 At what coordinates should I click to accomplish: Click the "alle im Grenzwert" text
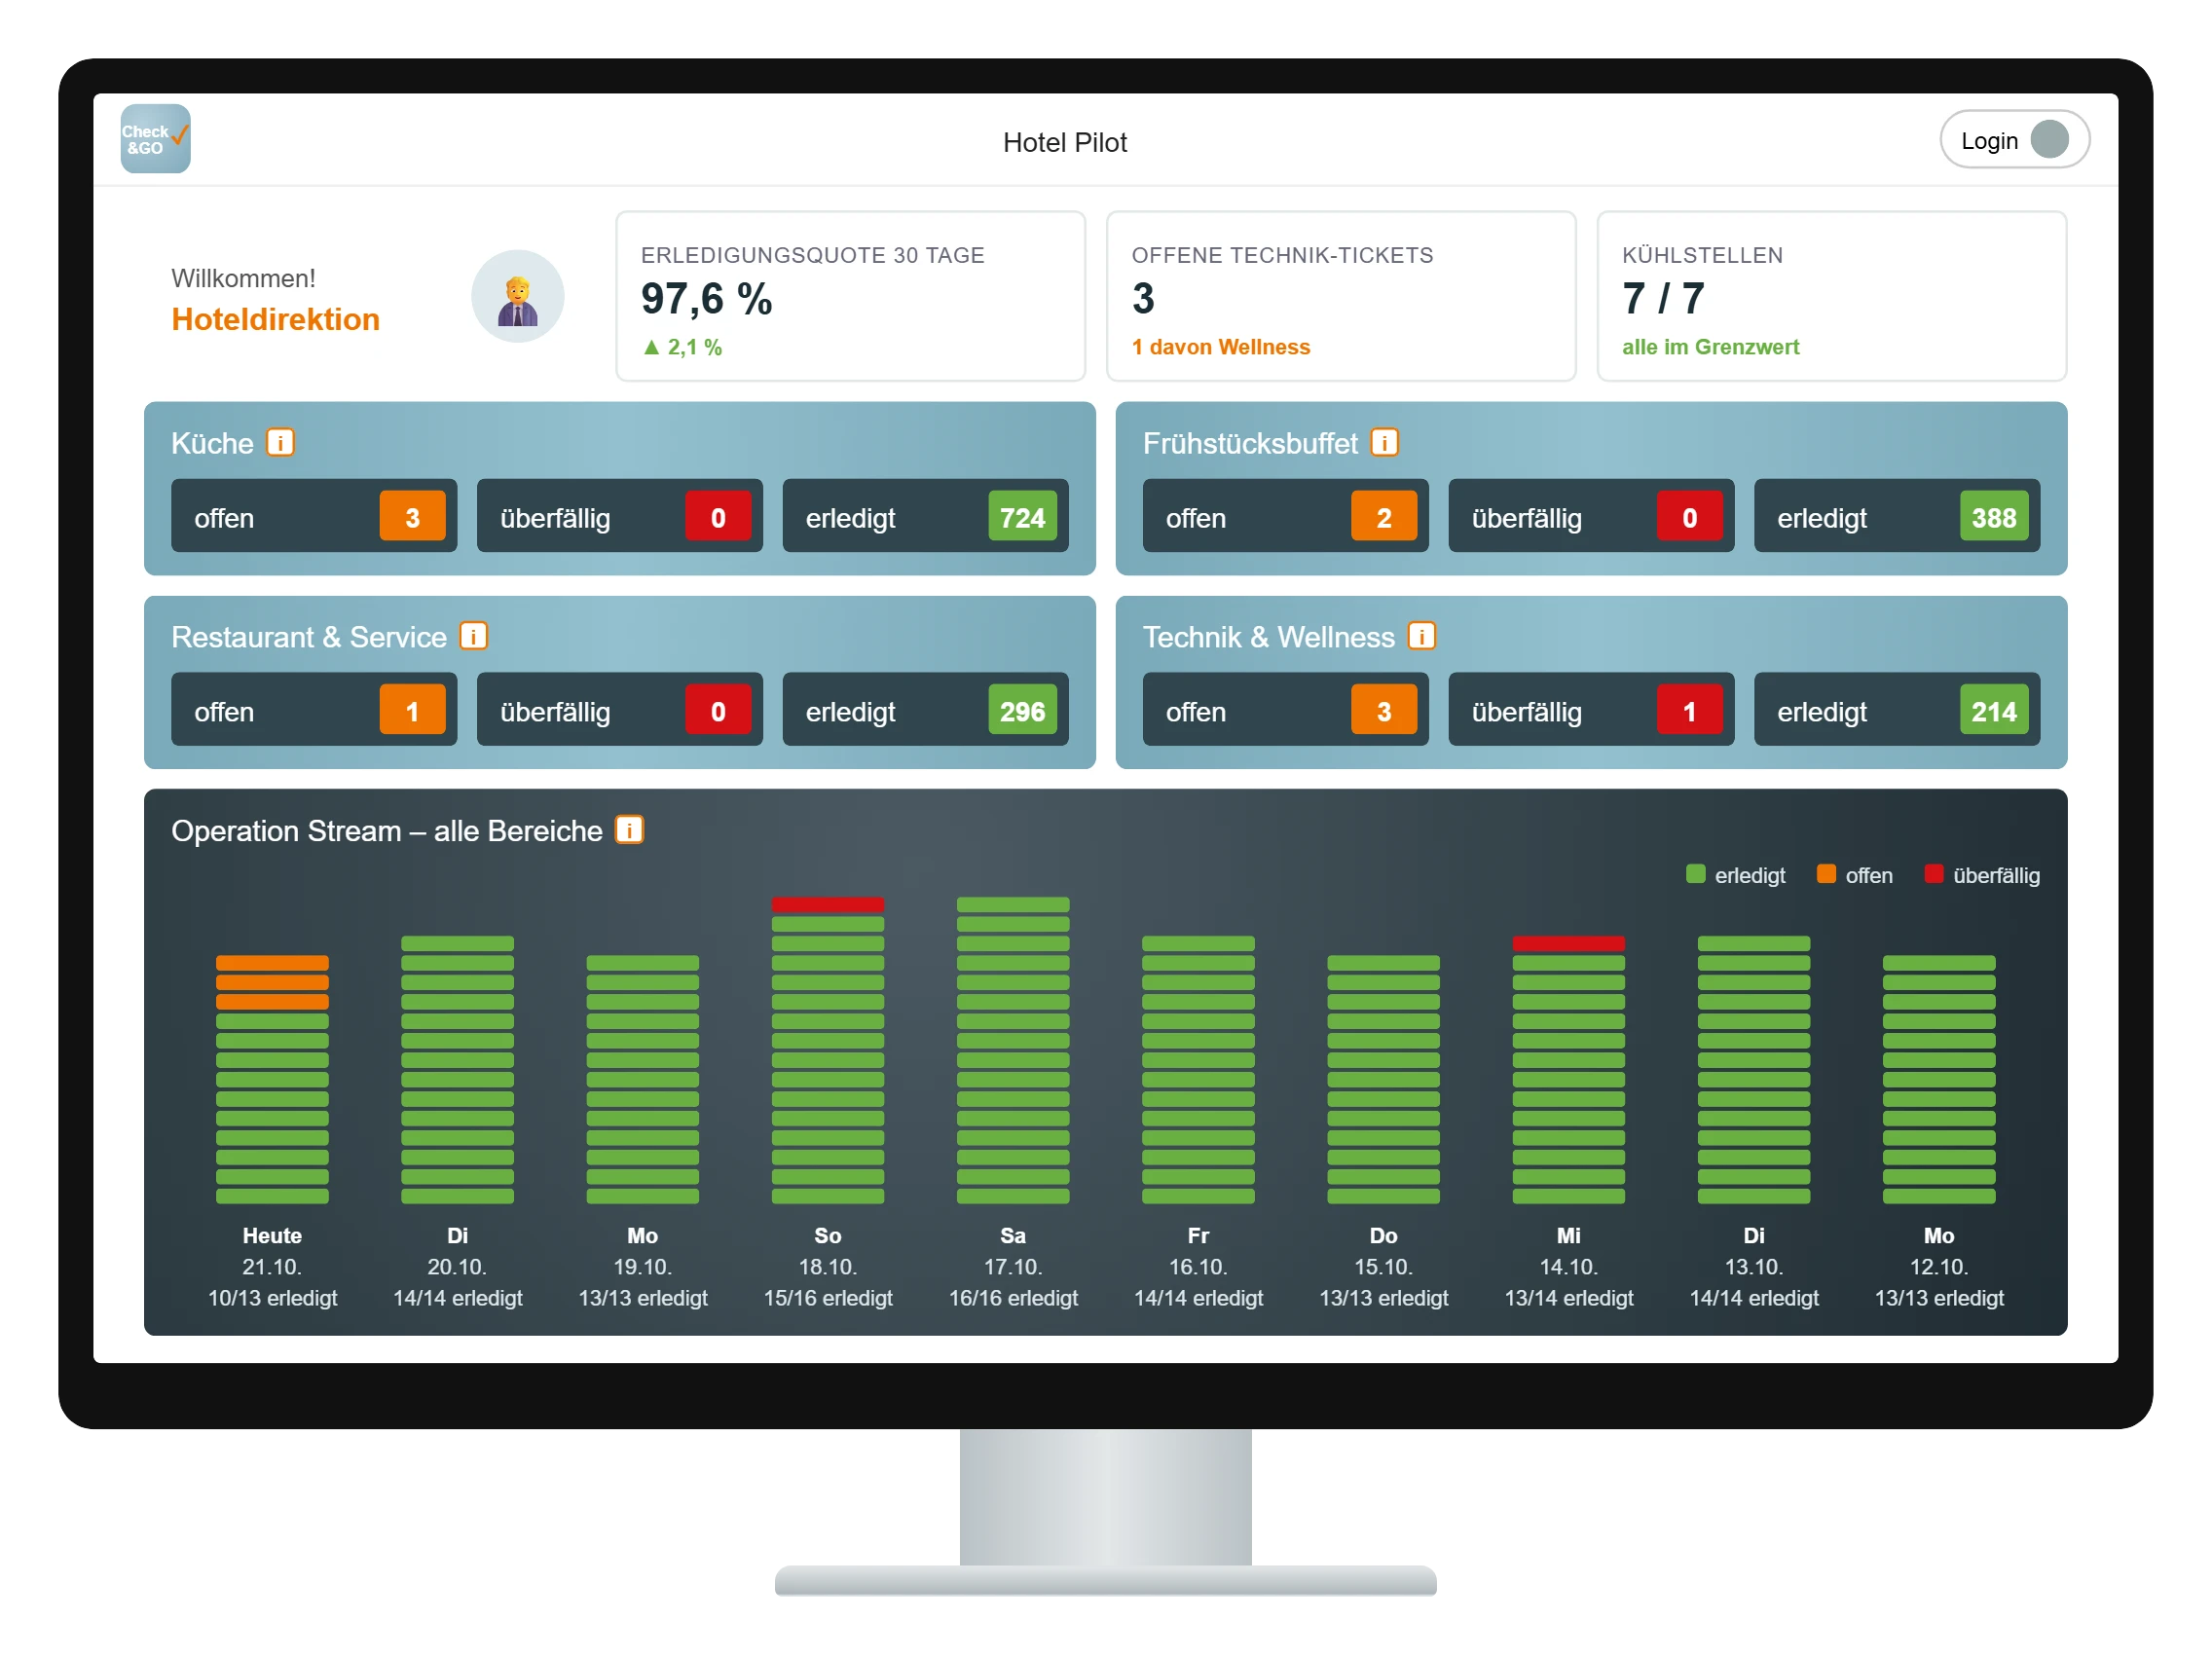tap(1710, 347)
